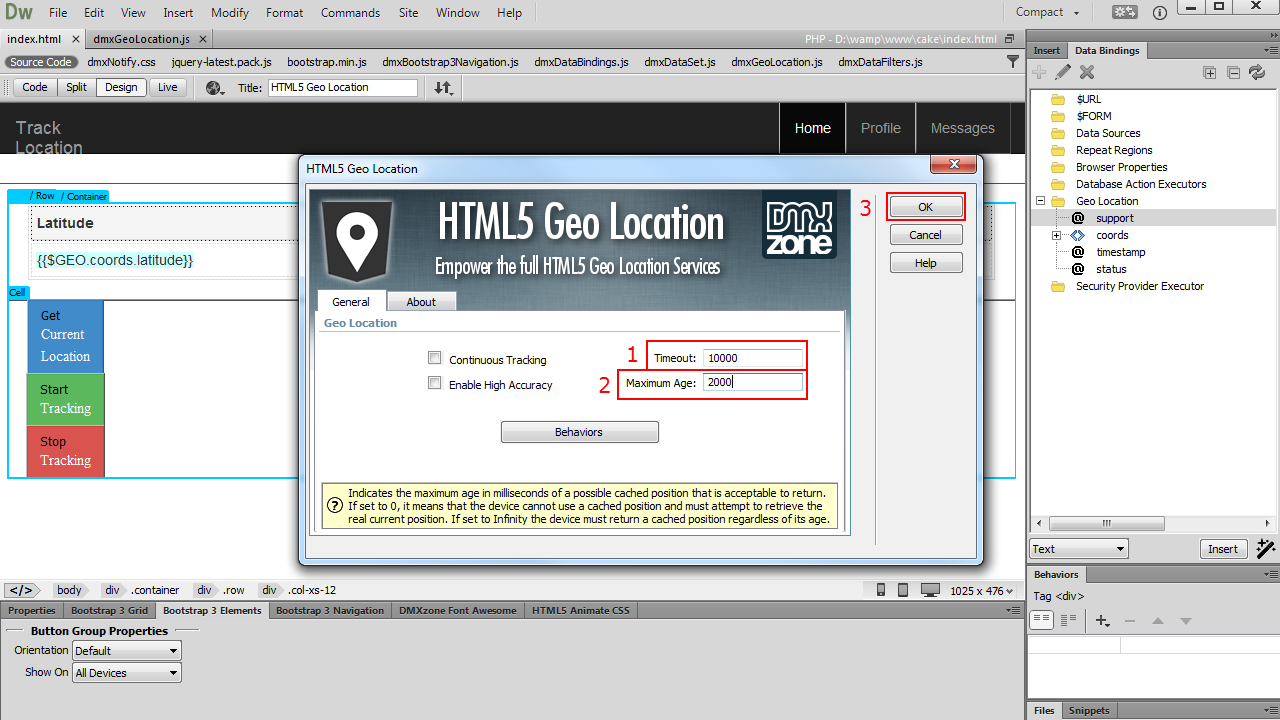Click the expand all icon in Data Bindings
This screenshot has width=1280, height=720.
[1210, 72]
